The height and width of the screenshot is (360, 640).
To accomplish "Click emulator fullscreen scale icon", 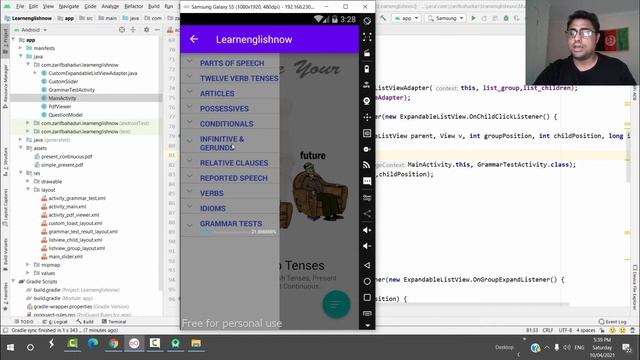I will click(x=367, y=37).
